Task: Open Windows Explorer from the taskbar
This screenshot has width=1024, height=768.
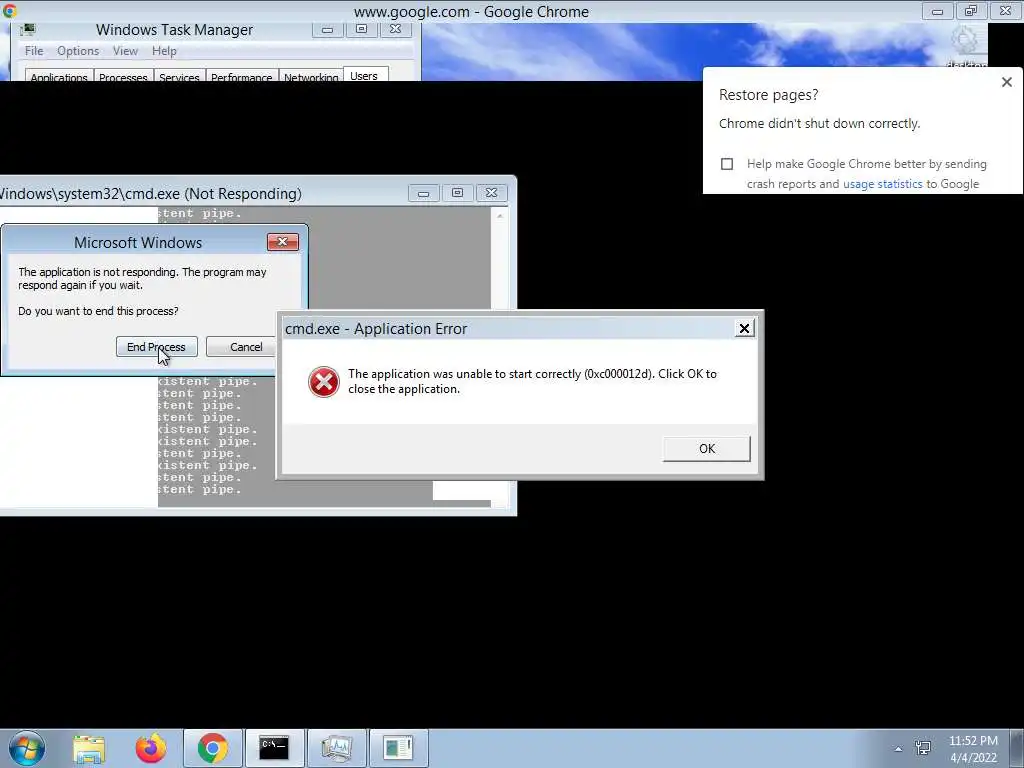Action: (89, 748)
